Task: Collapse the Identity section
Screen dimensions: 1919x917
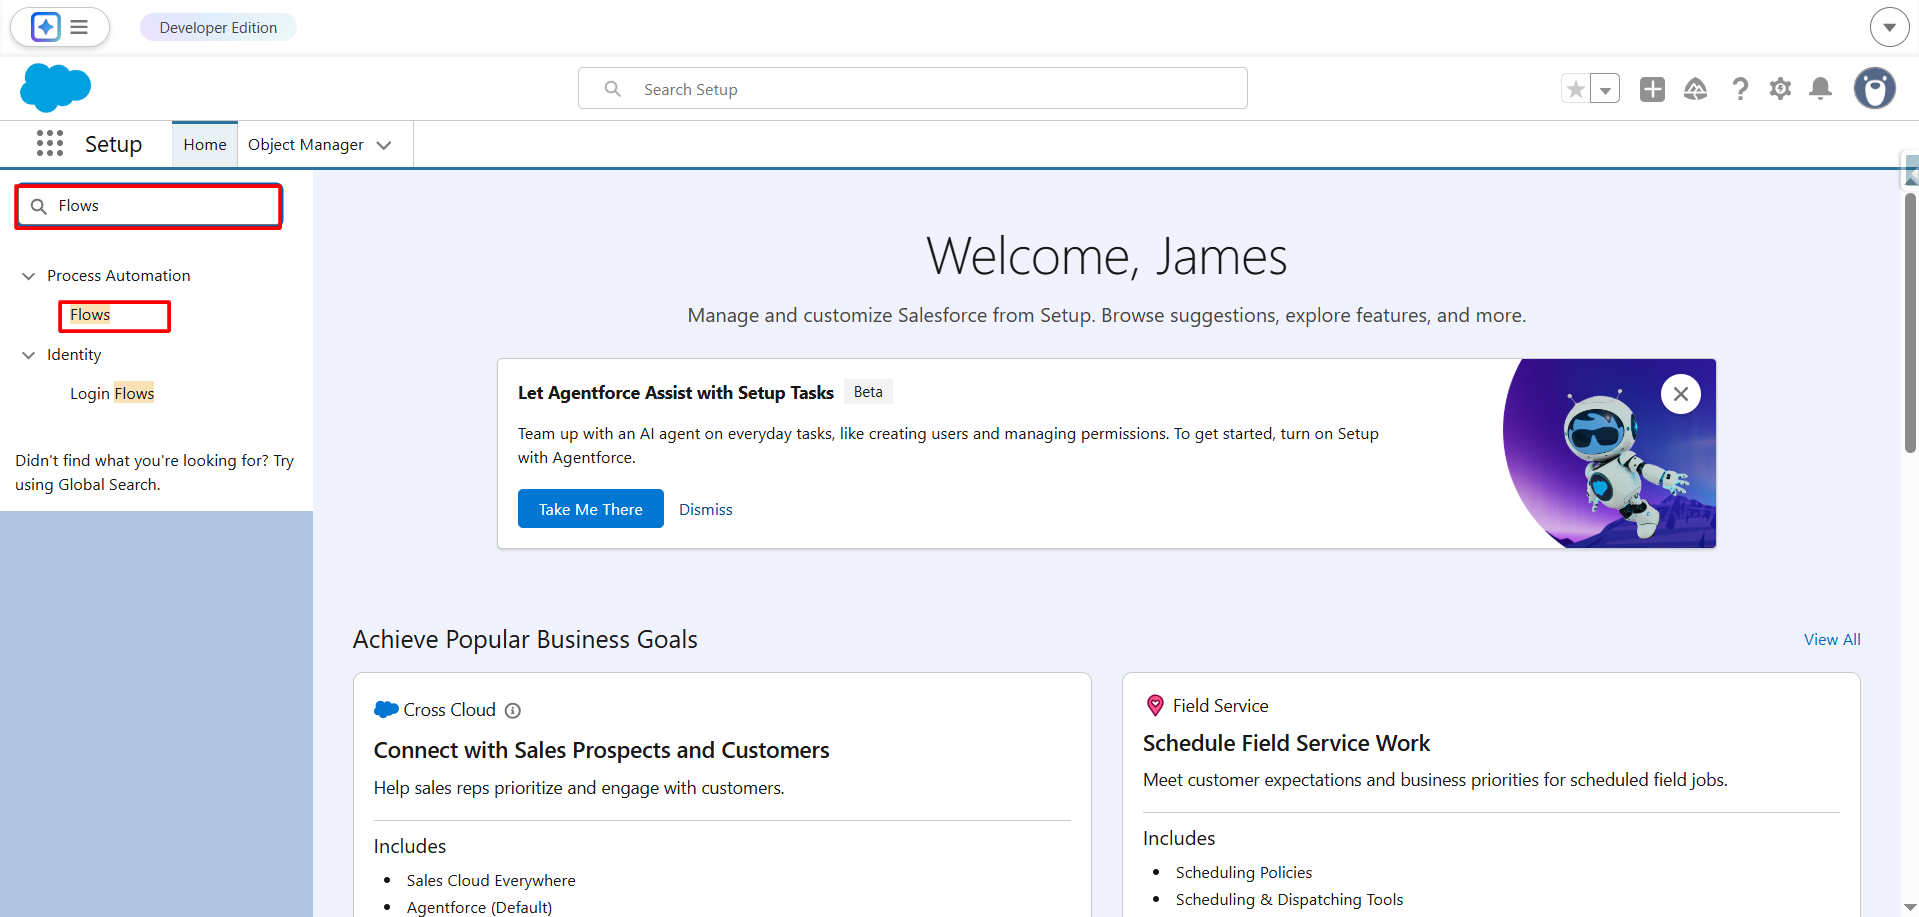Action: click(x=29, y=355)
